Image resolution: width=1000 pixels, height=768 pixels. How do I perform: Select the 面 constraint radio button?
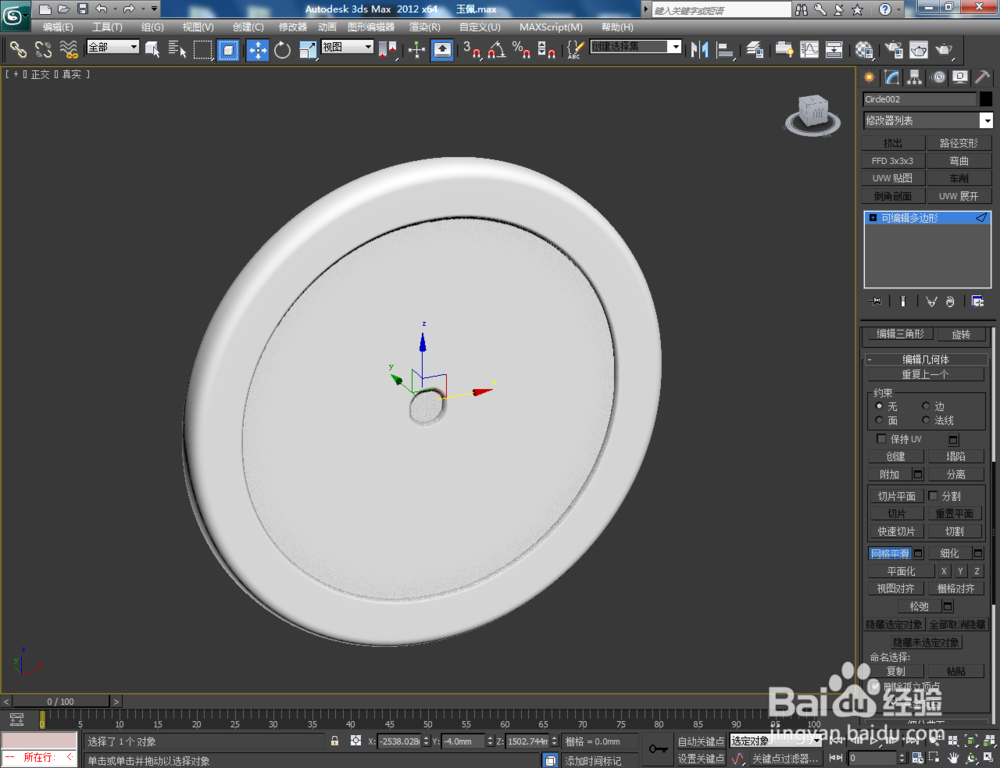(879, 420)
